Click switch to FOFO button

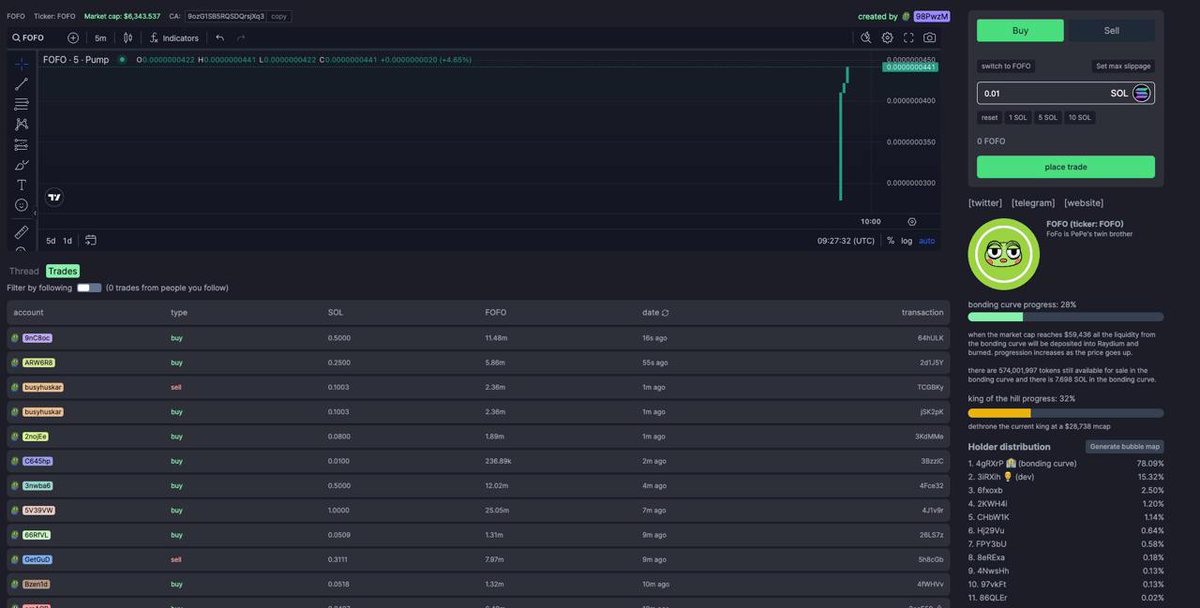[x=1006, y=66]
